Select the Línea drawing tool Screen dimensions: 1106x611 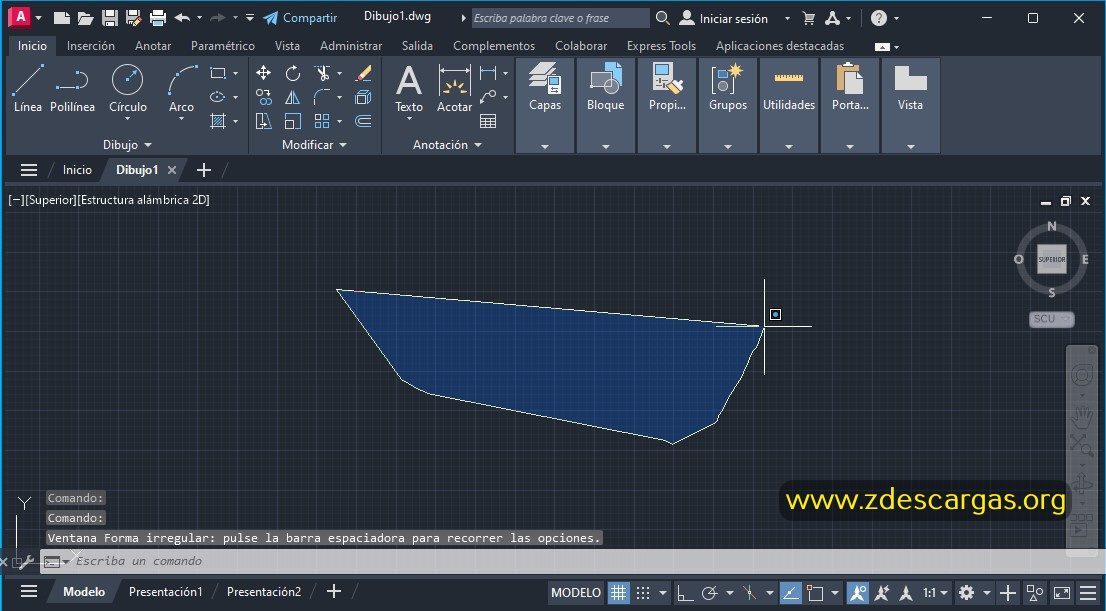click(x=28, y=88)
